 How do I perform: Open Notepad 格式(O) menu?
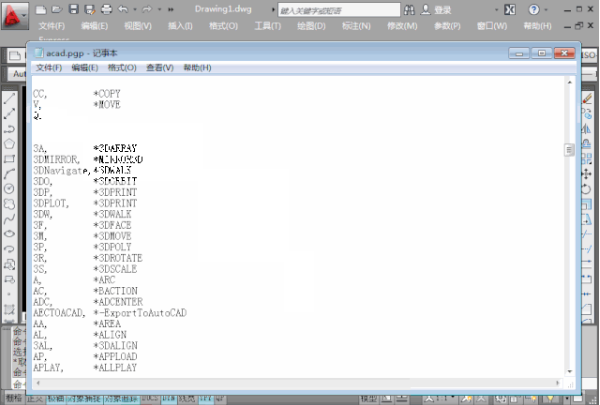click(x=122, y=68)
